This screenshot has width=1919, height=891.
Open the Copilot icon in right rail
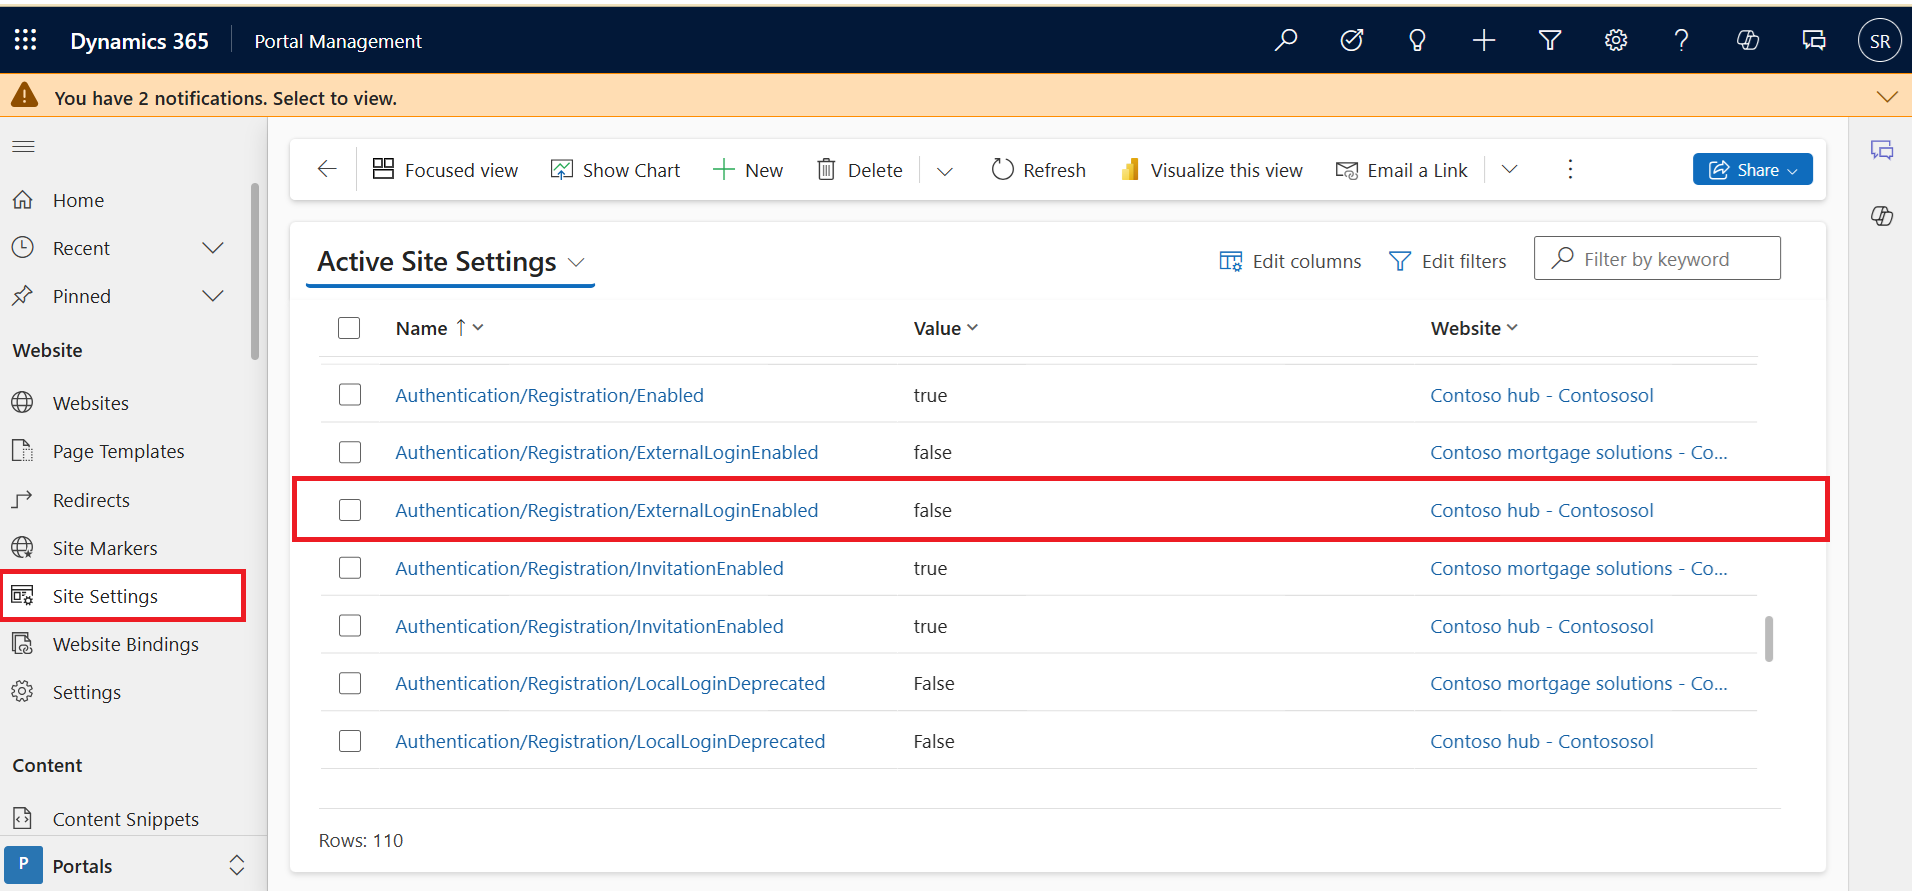pyautogui.click(x=1882, y=216)
